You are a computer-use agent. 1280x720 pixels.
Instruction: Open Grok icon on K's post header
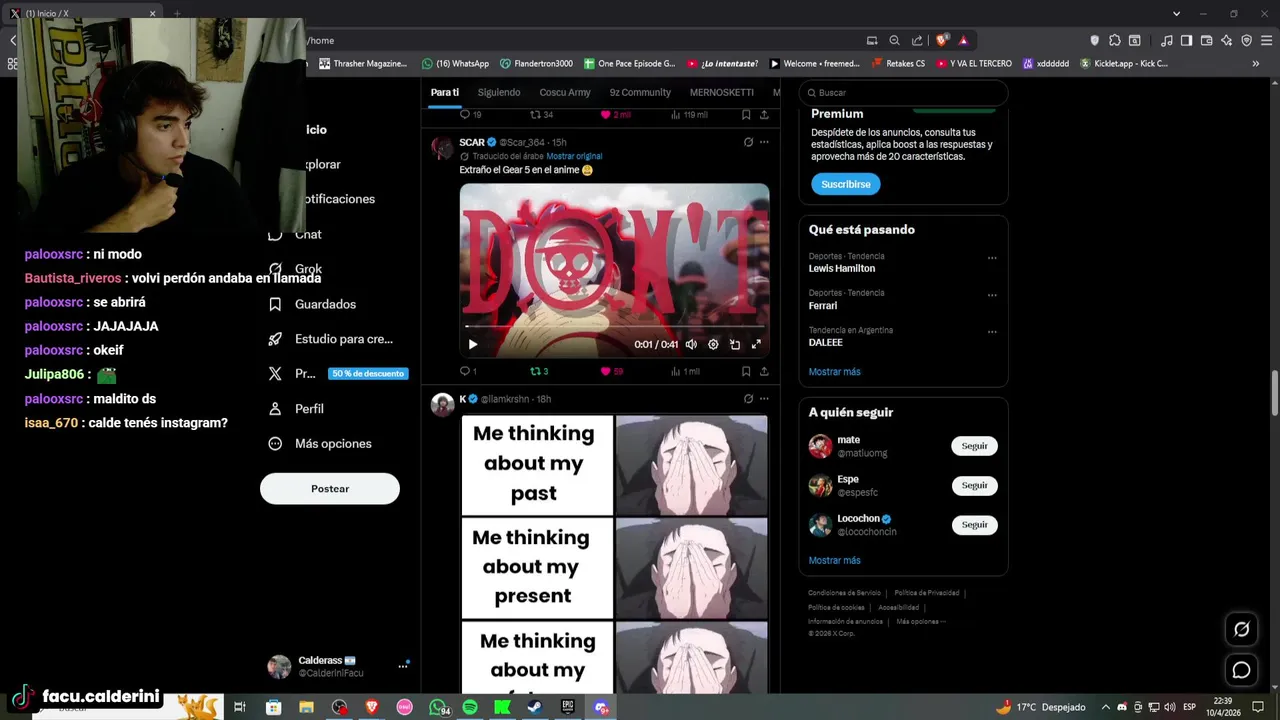coord(748,398)
